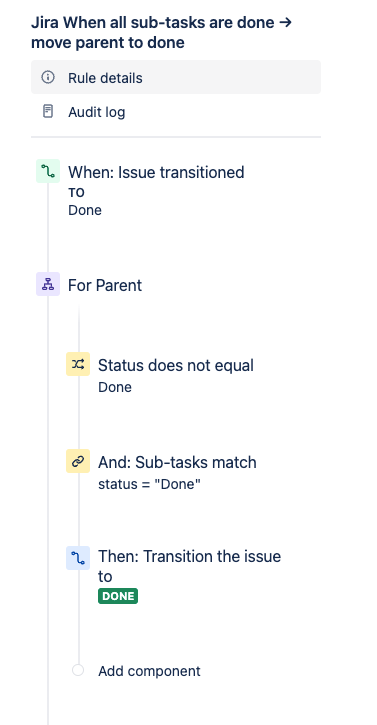Click the Add component circle marker

(x=78, y=670)
